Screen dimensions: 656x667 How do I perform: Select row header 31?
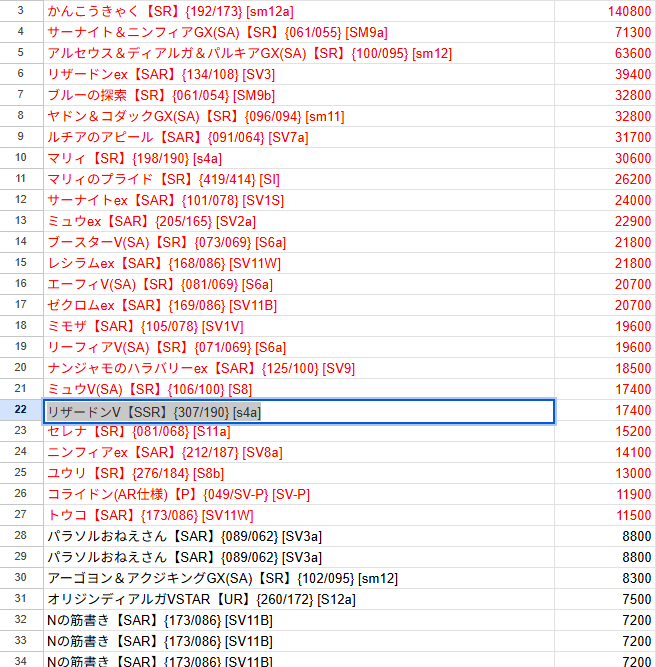[x=21, y=599]
